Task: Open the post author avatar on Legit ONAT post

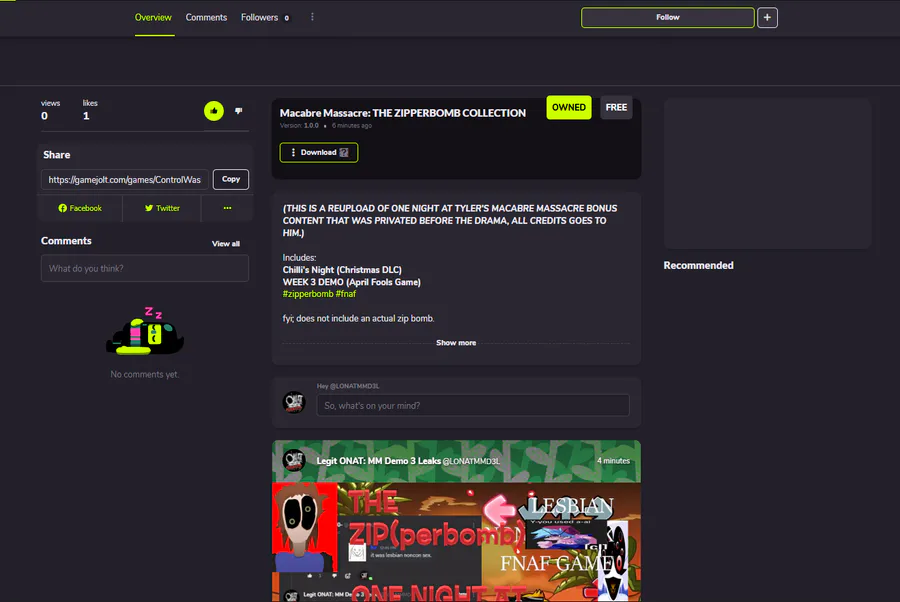Action: click(294, 460)
